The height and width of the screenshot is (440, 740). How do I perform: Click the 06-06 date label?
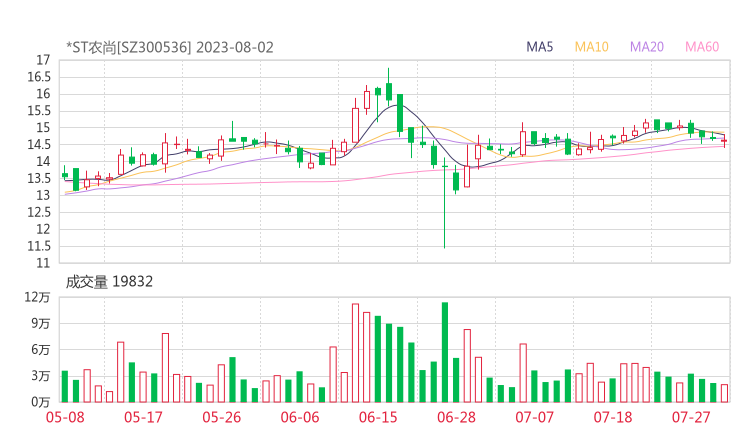tap(300, 417)
